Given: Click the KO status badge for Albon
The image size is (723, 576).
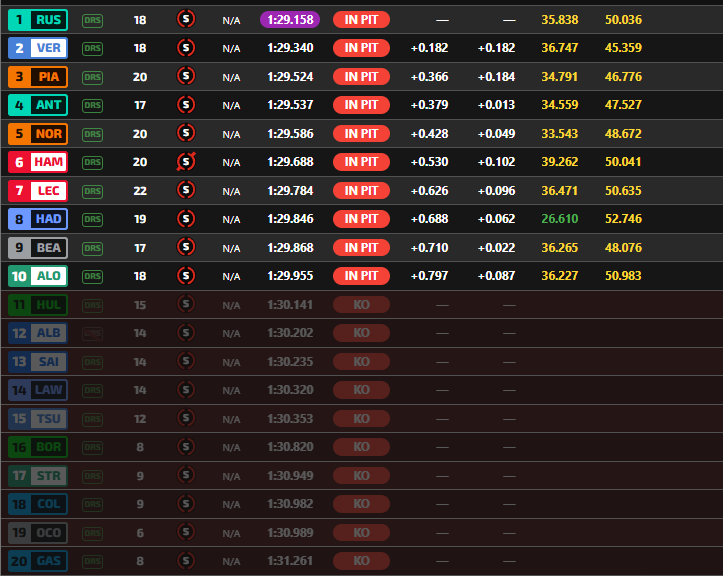Looking at the screenshot, I should (361, 333).
